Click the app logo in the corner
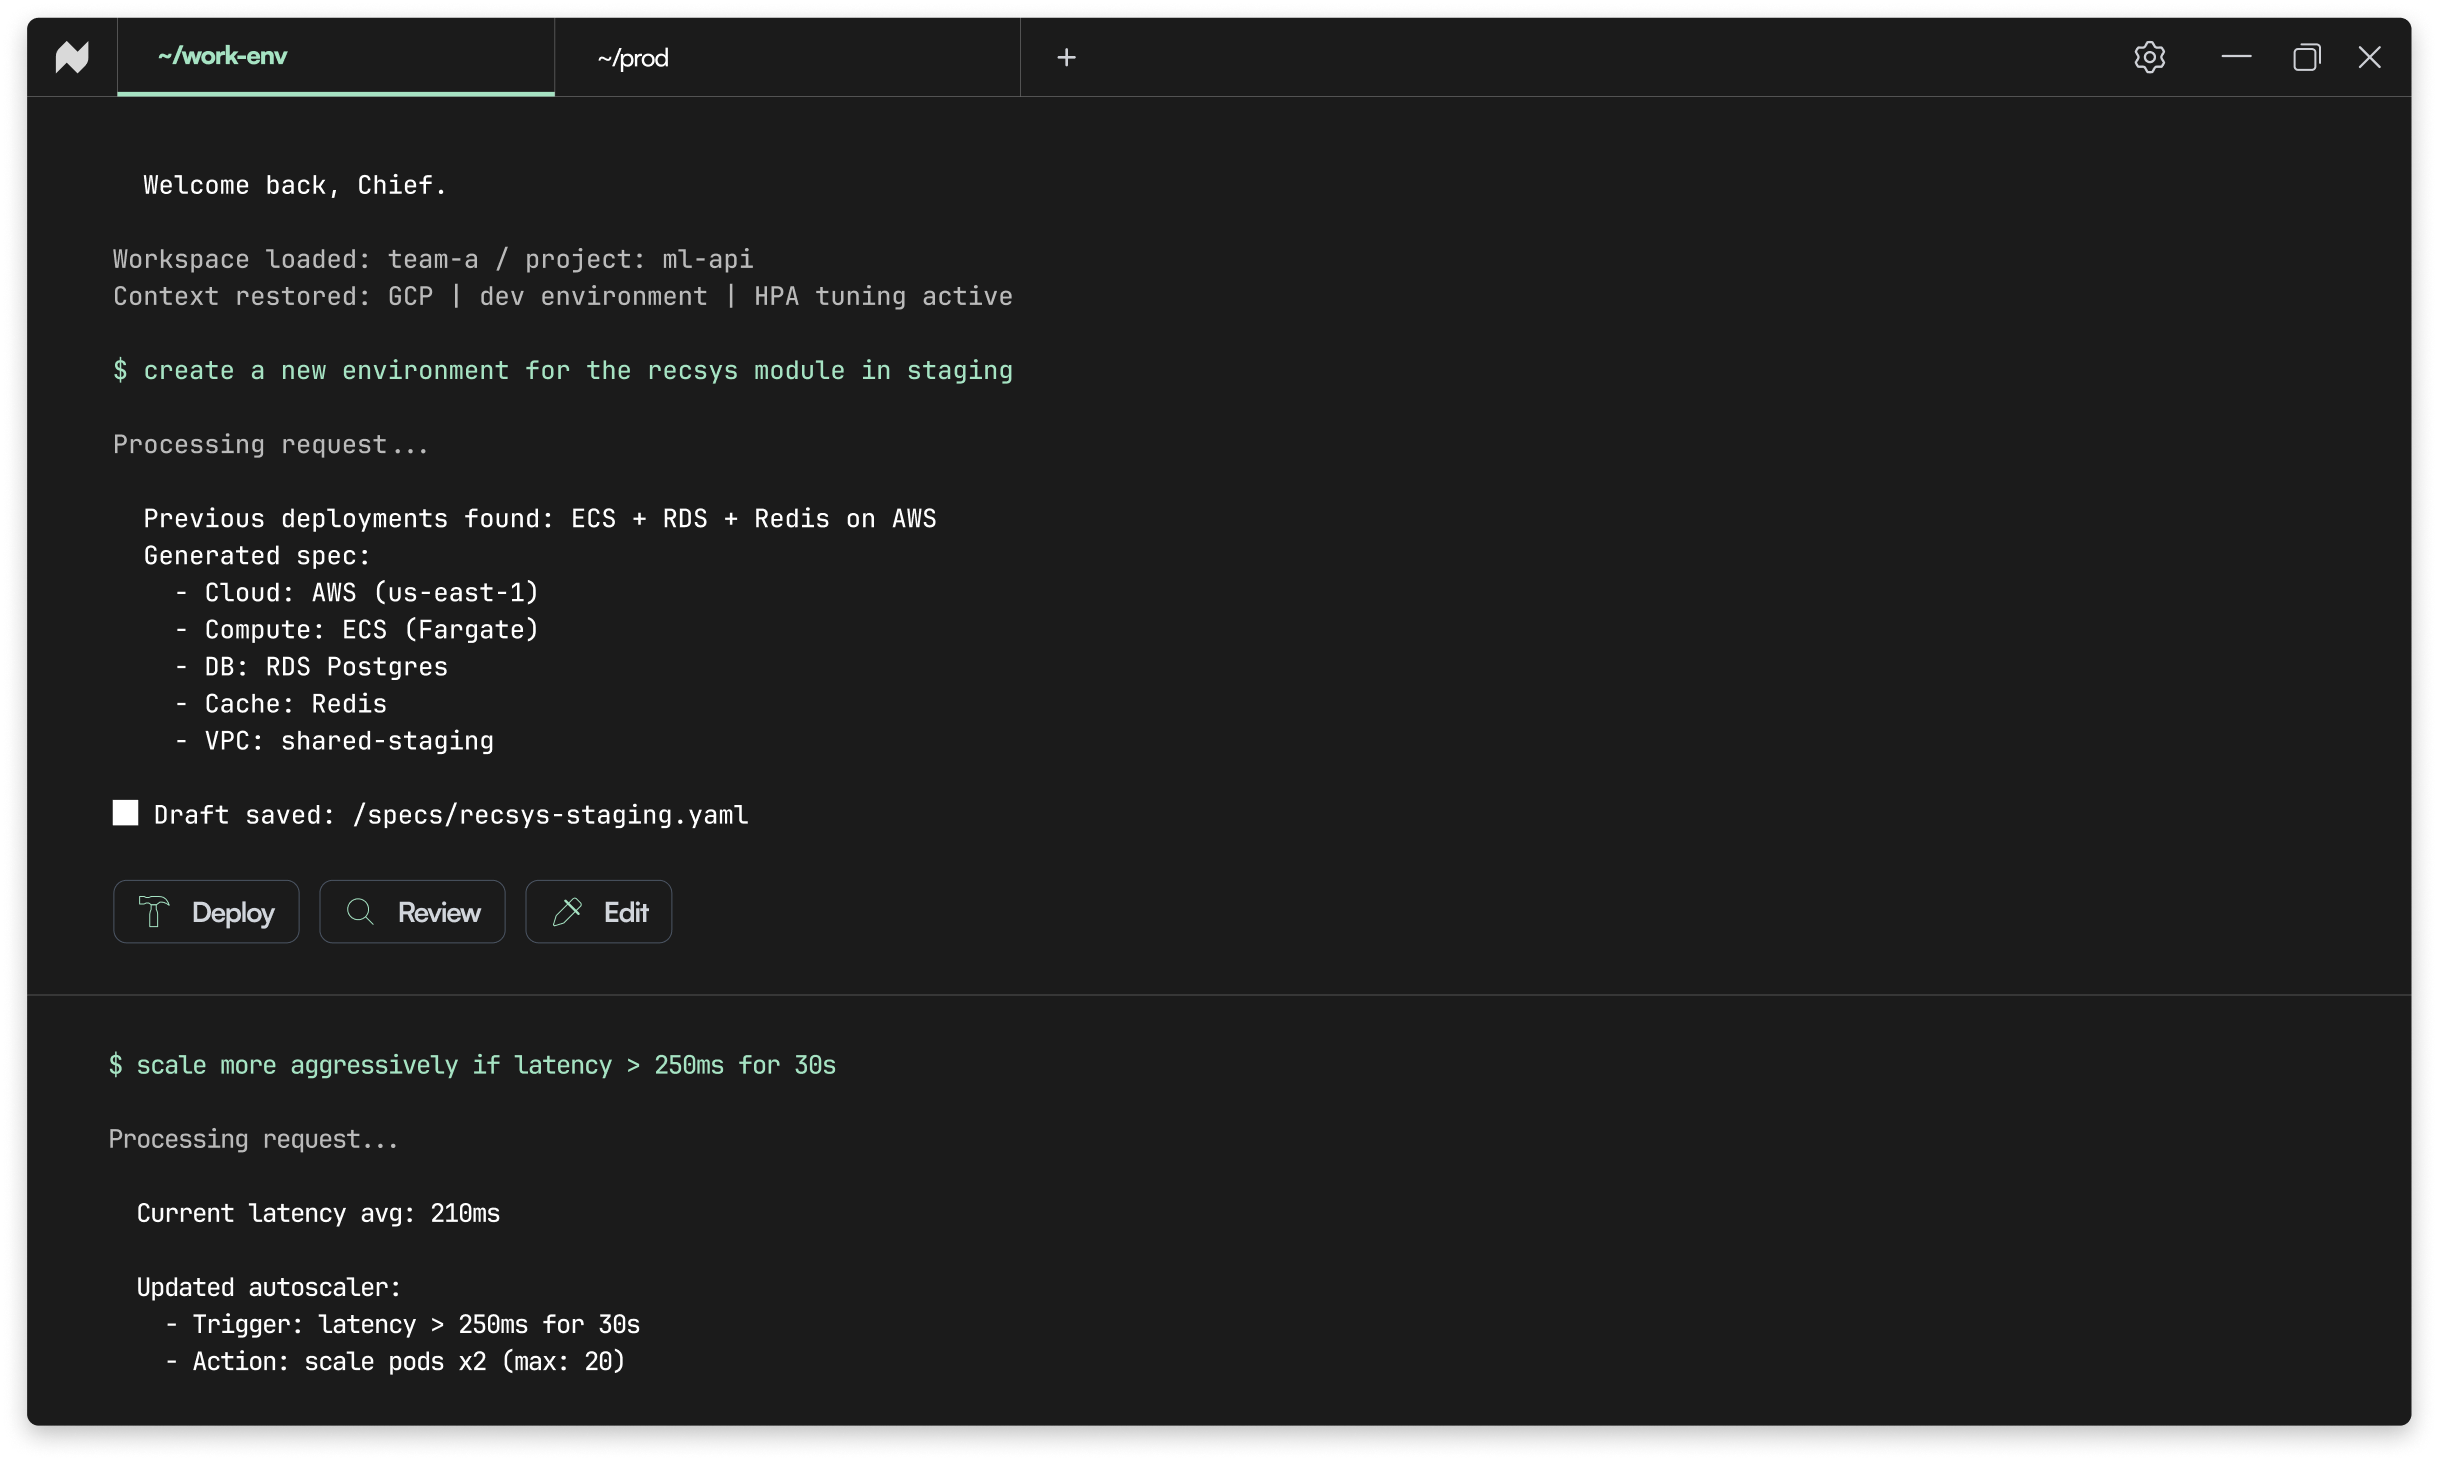This screenshot has width=2439, height=1462. tap(70, 57)
